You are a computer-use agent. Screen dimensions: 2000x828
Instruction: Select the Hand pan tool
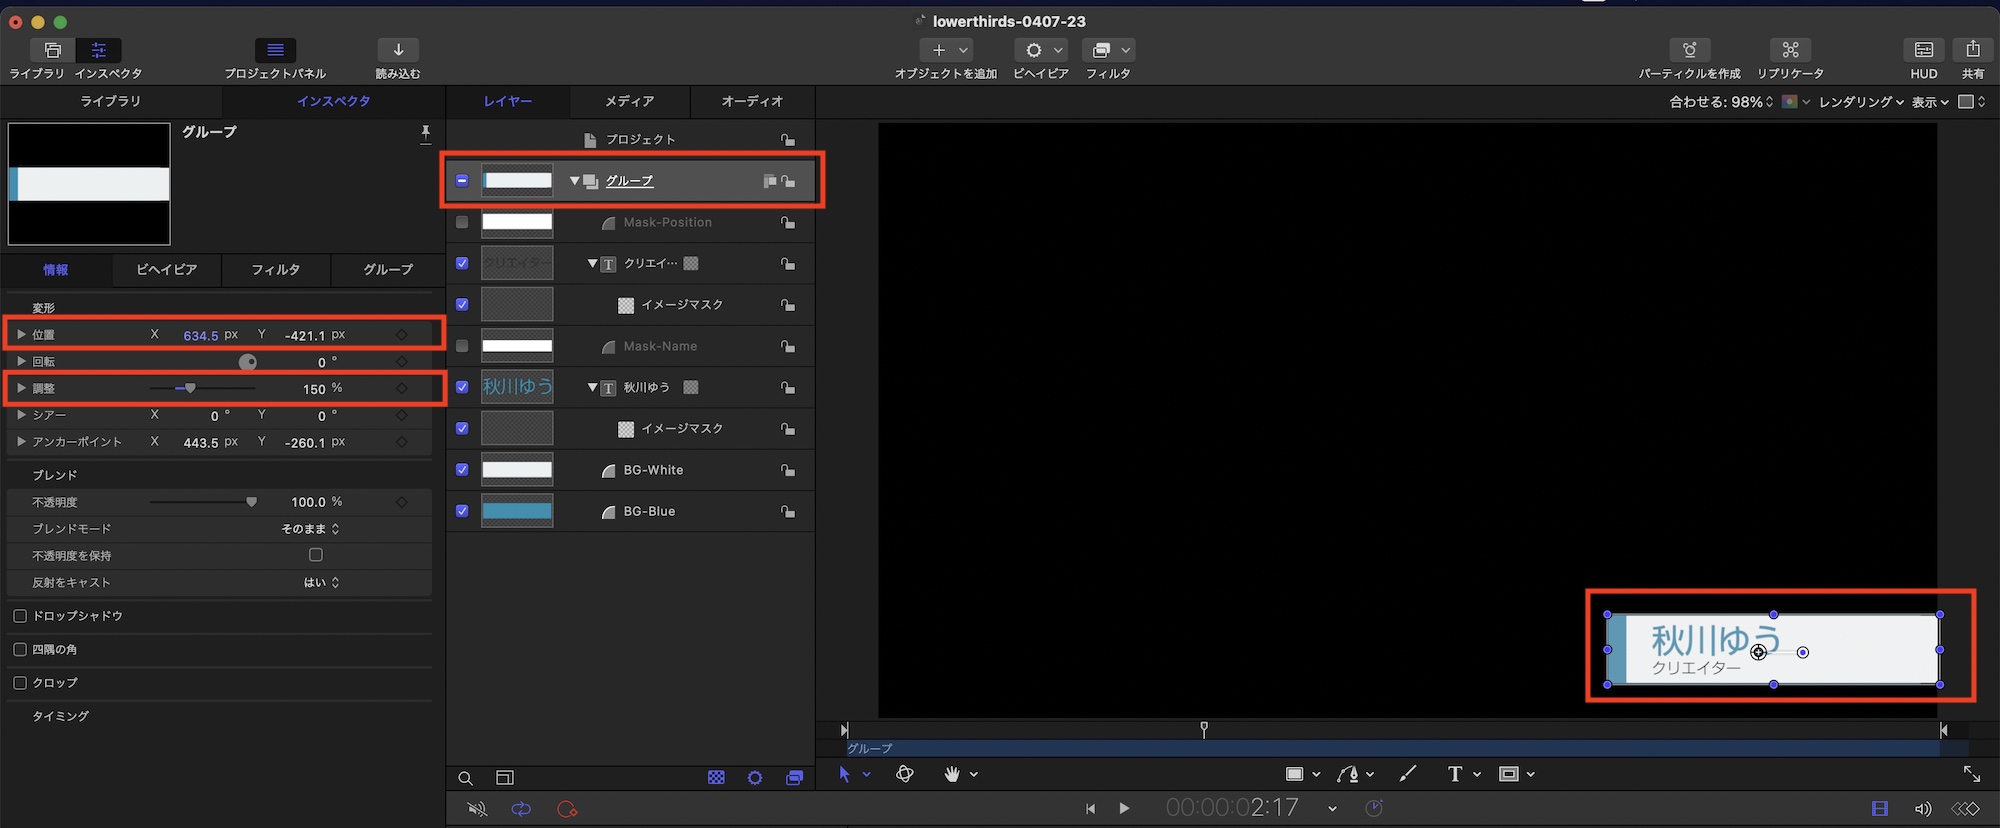tap(952, 774)
